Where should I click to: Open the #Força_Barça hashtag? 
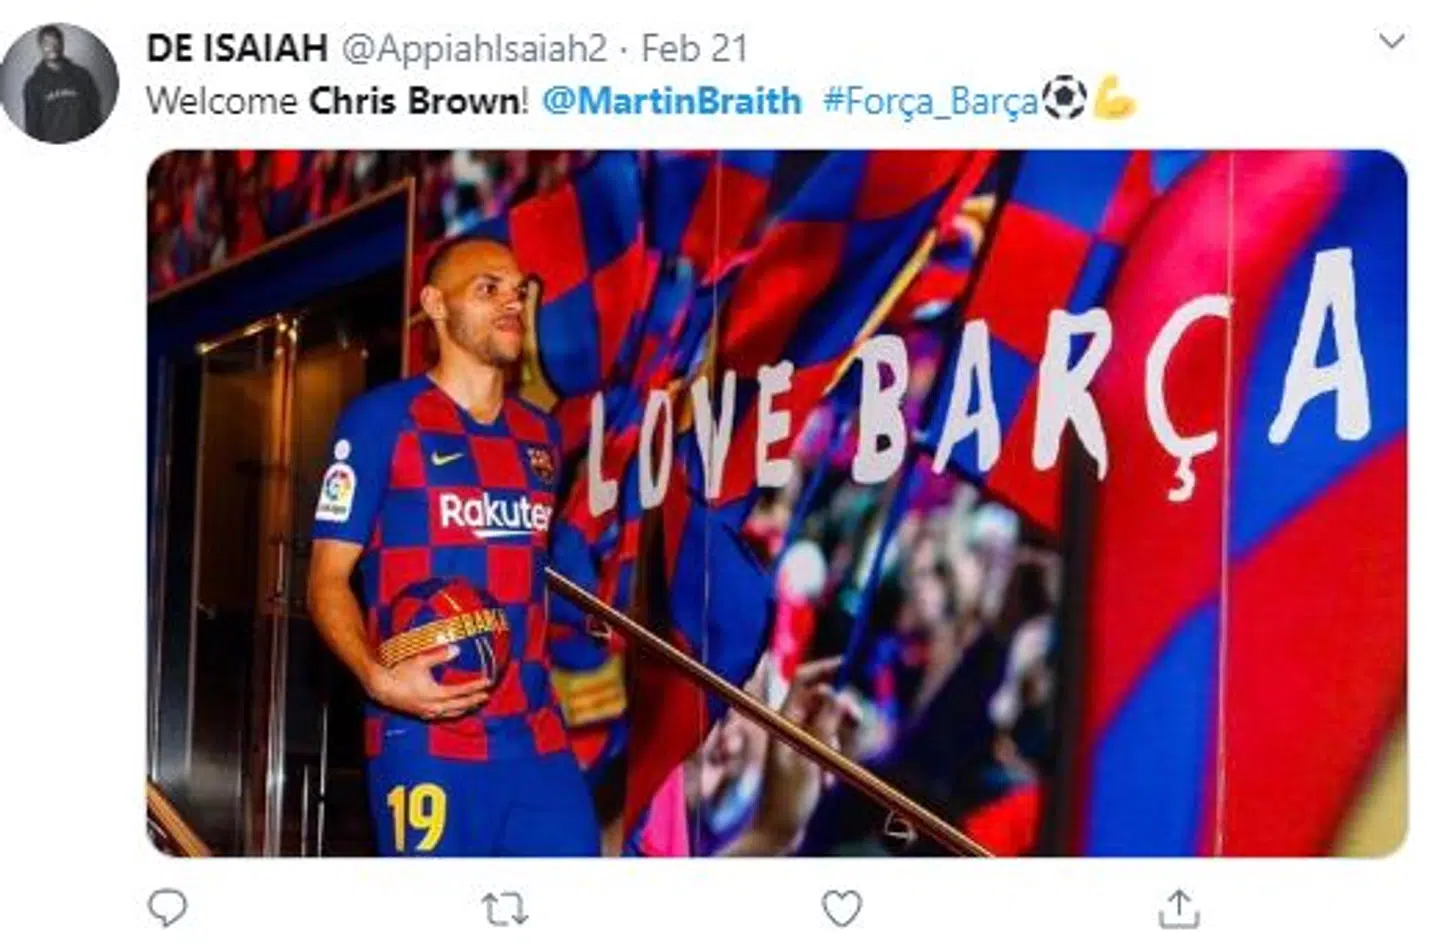point(930,101)
